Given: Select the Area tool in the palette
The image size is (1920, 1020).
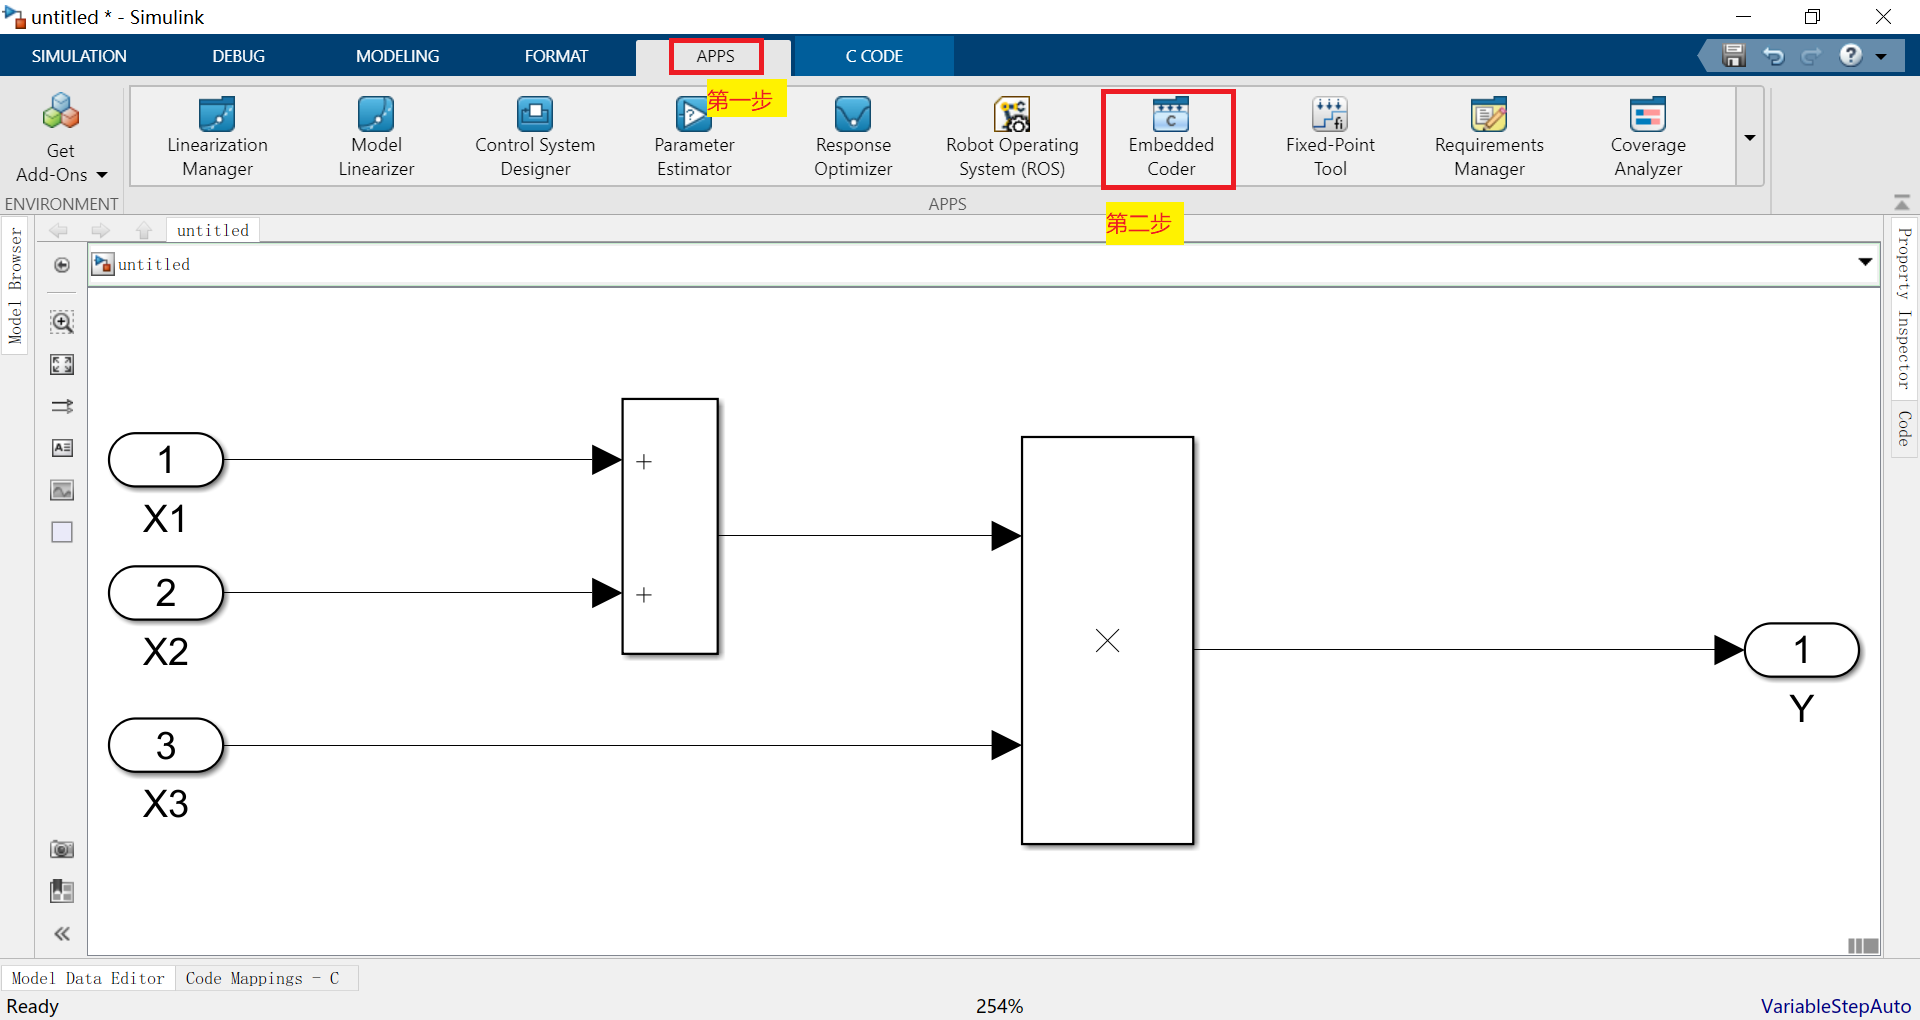Looking at the screenshot, I should tap(62, 532).
